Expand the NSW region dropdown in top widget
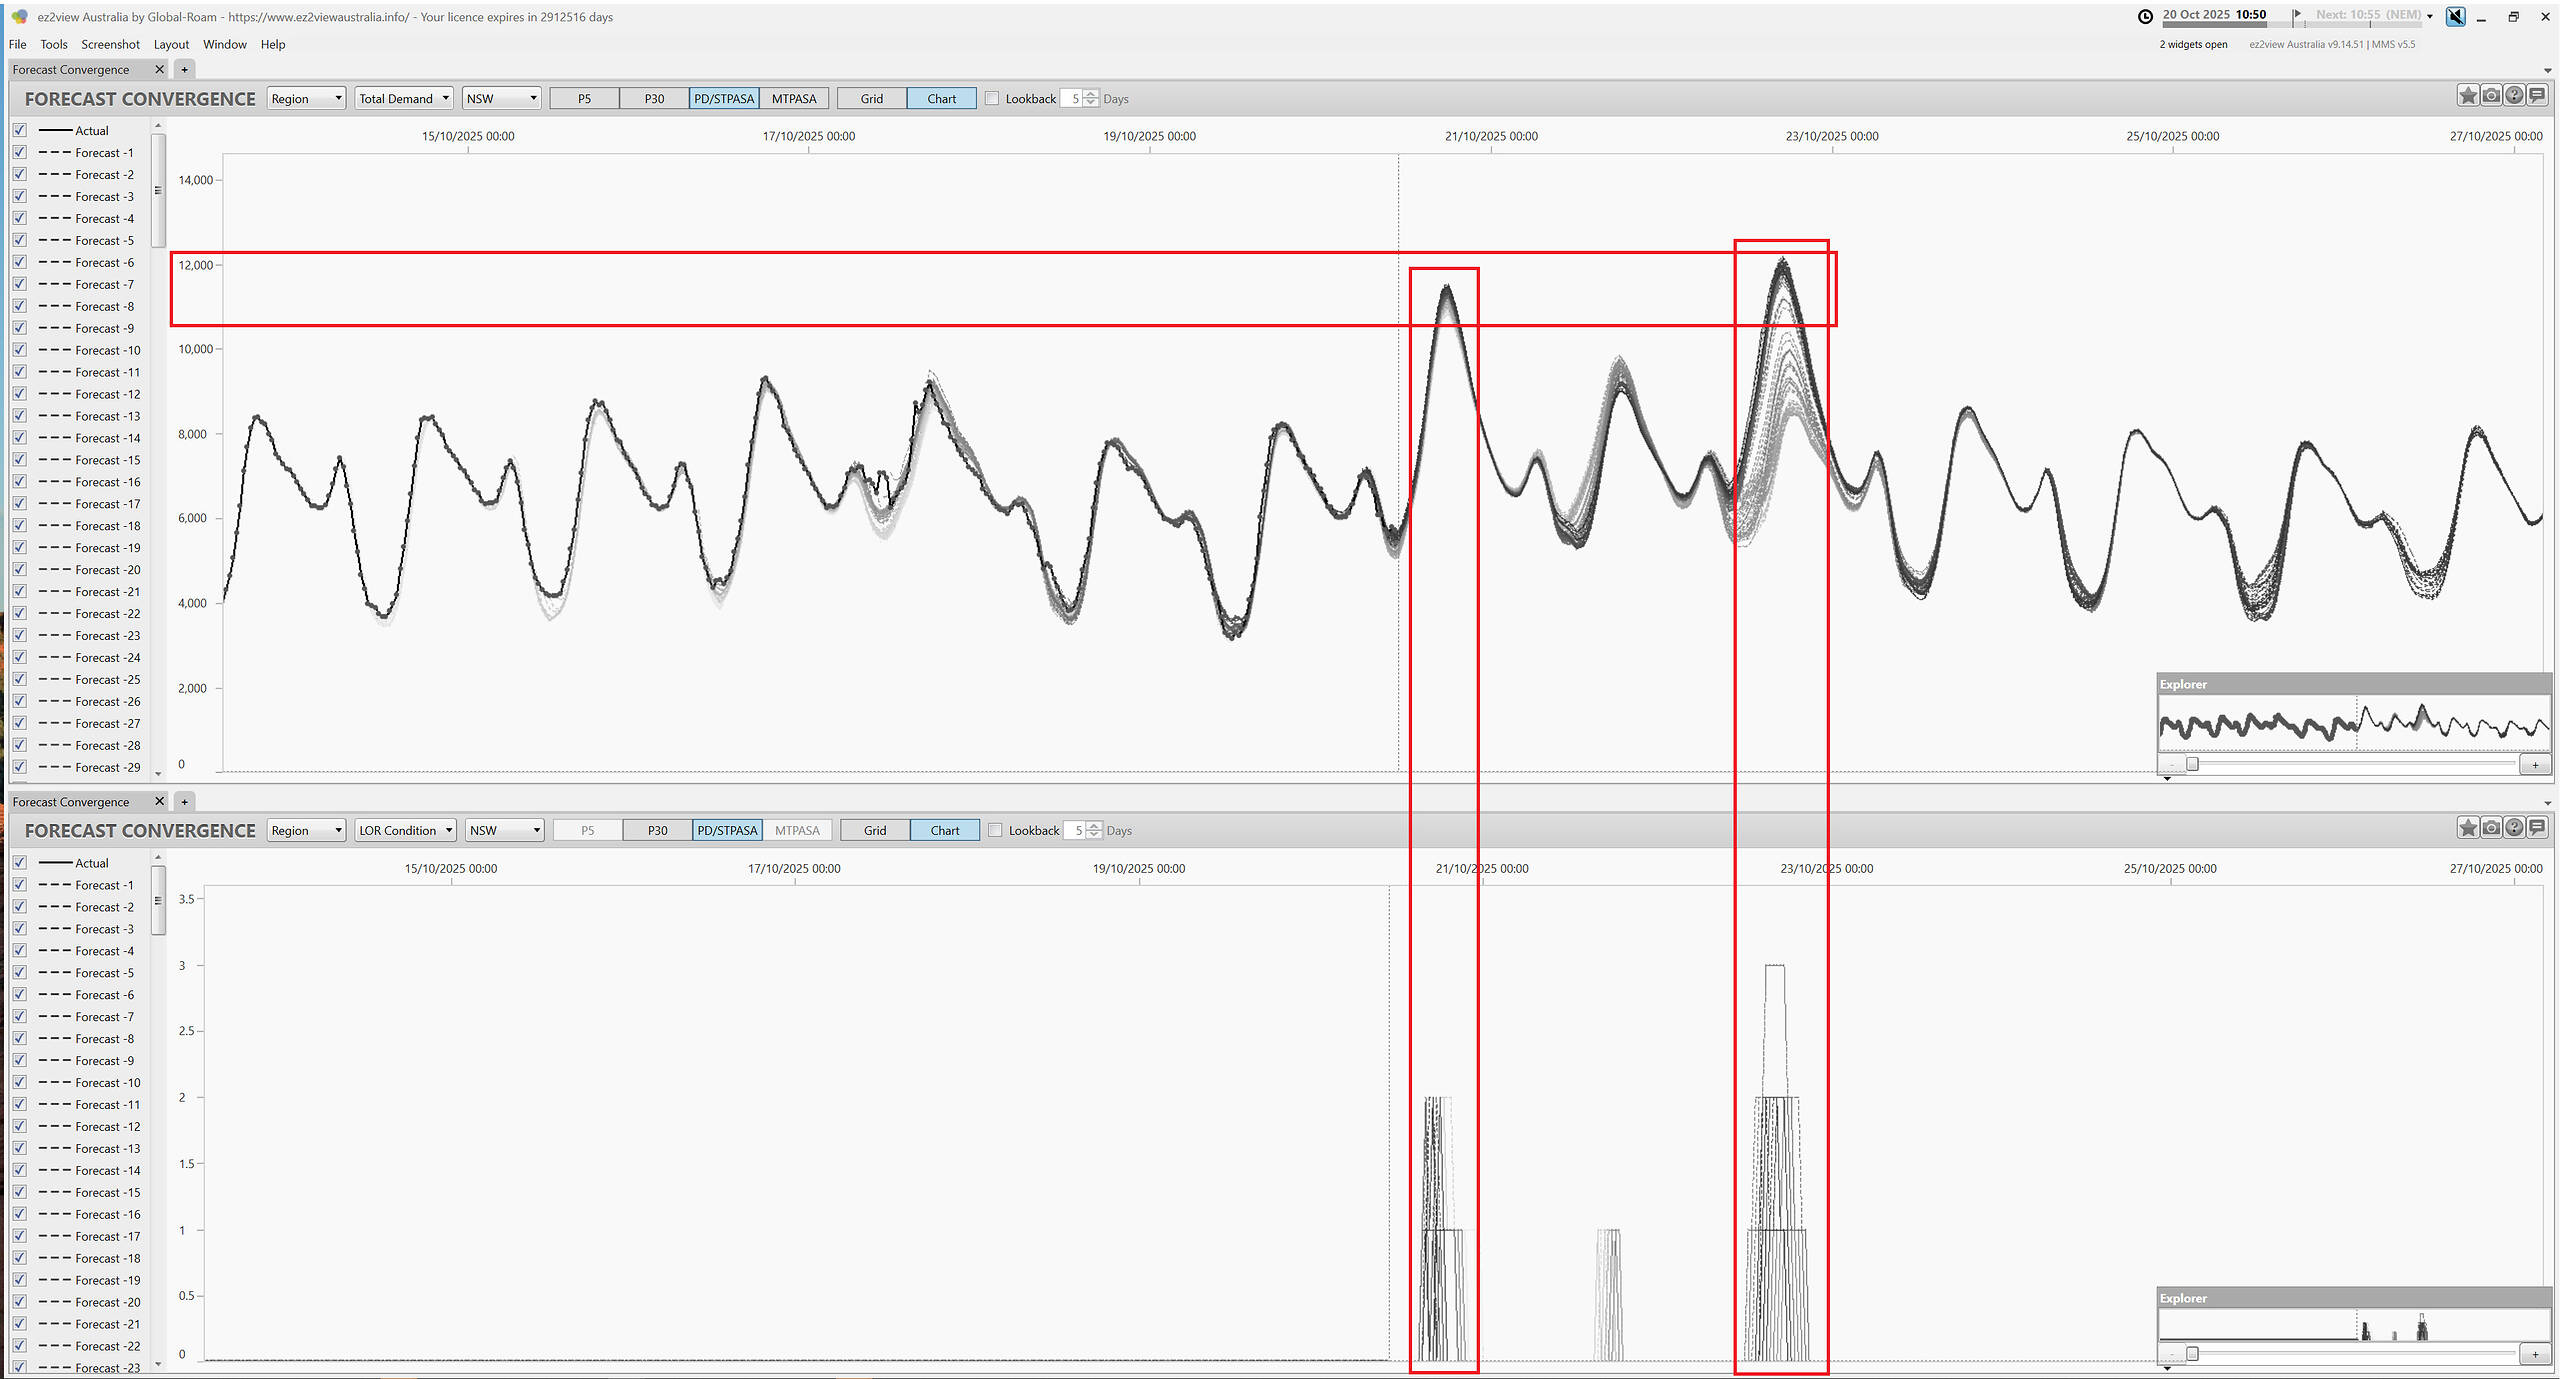 pos(502,99)
